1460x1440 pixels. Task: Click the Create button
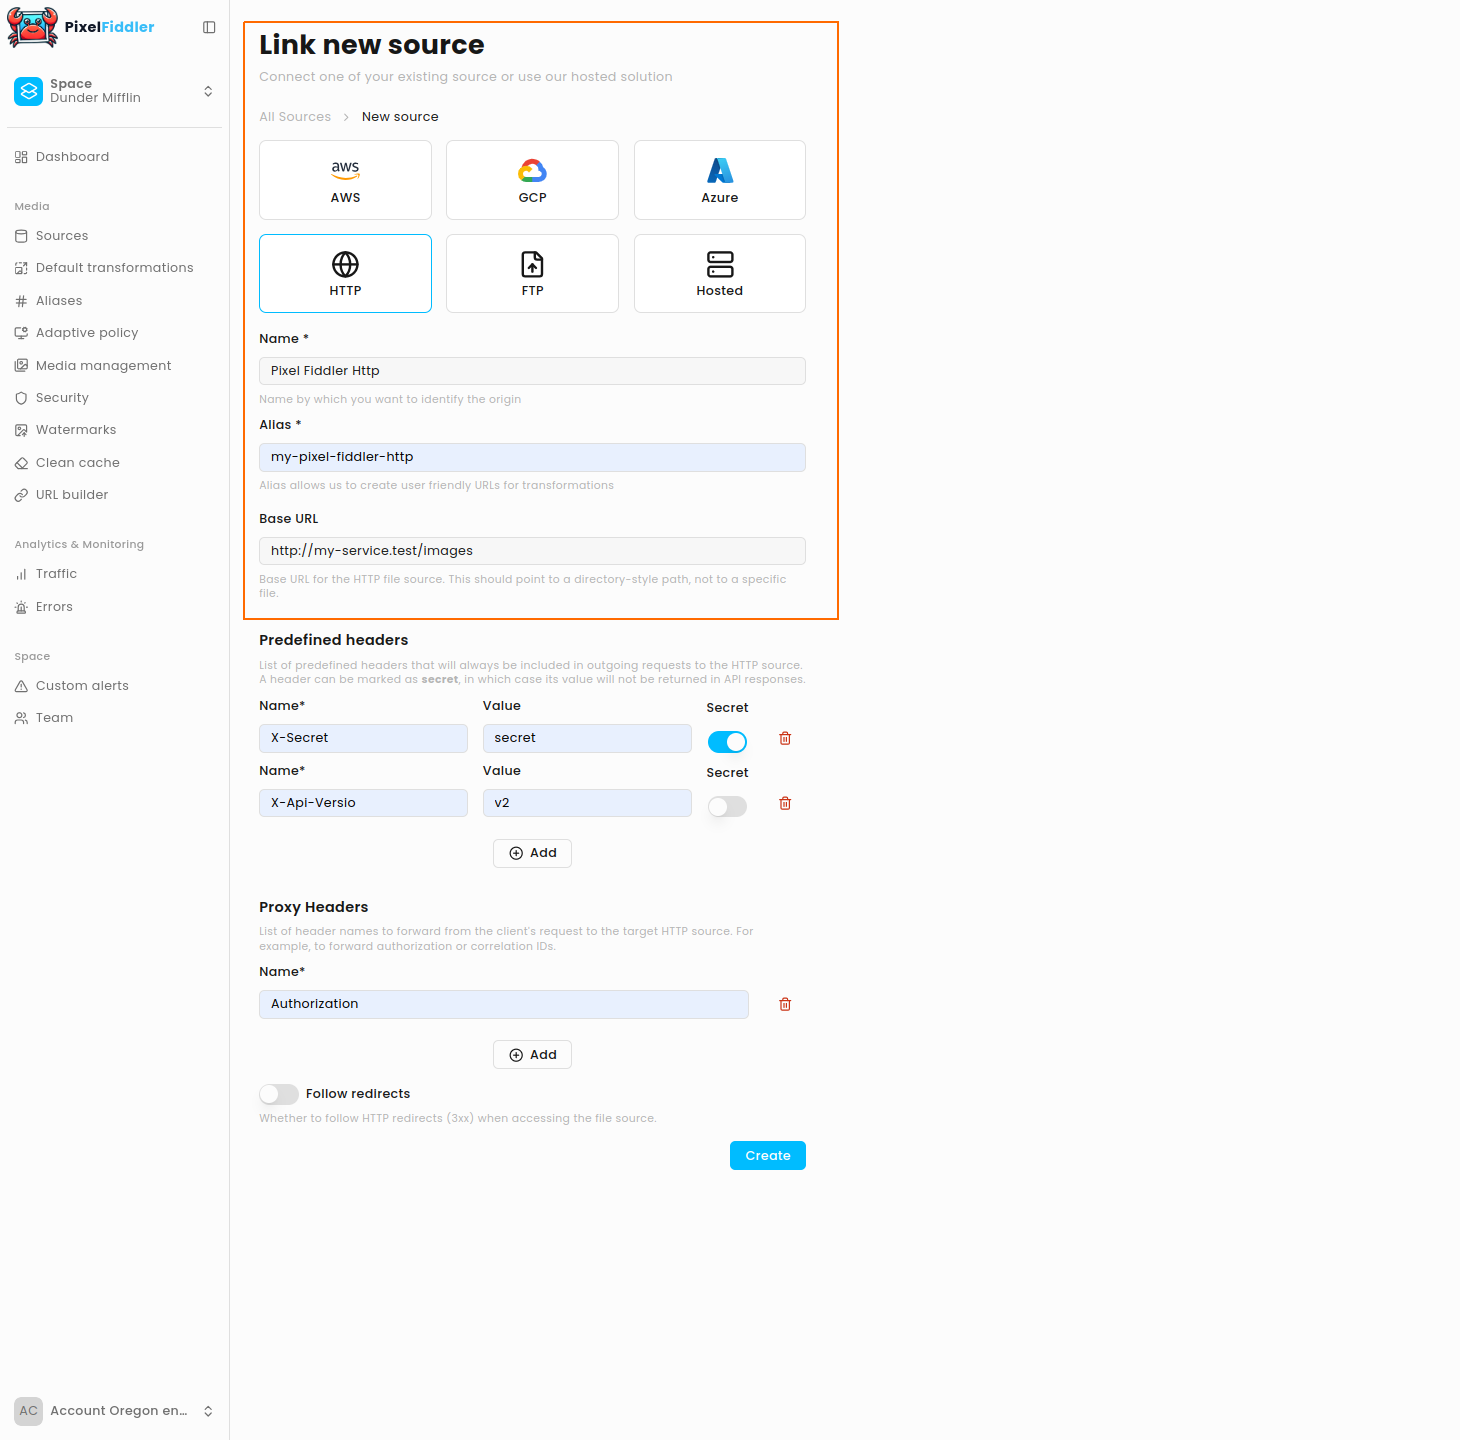pos(767,1155)
